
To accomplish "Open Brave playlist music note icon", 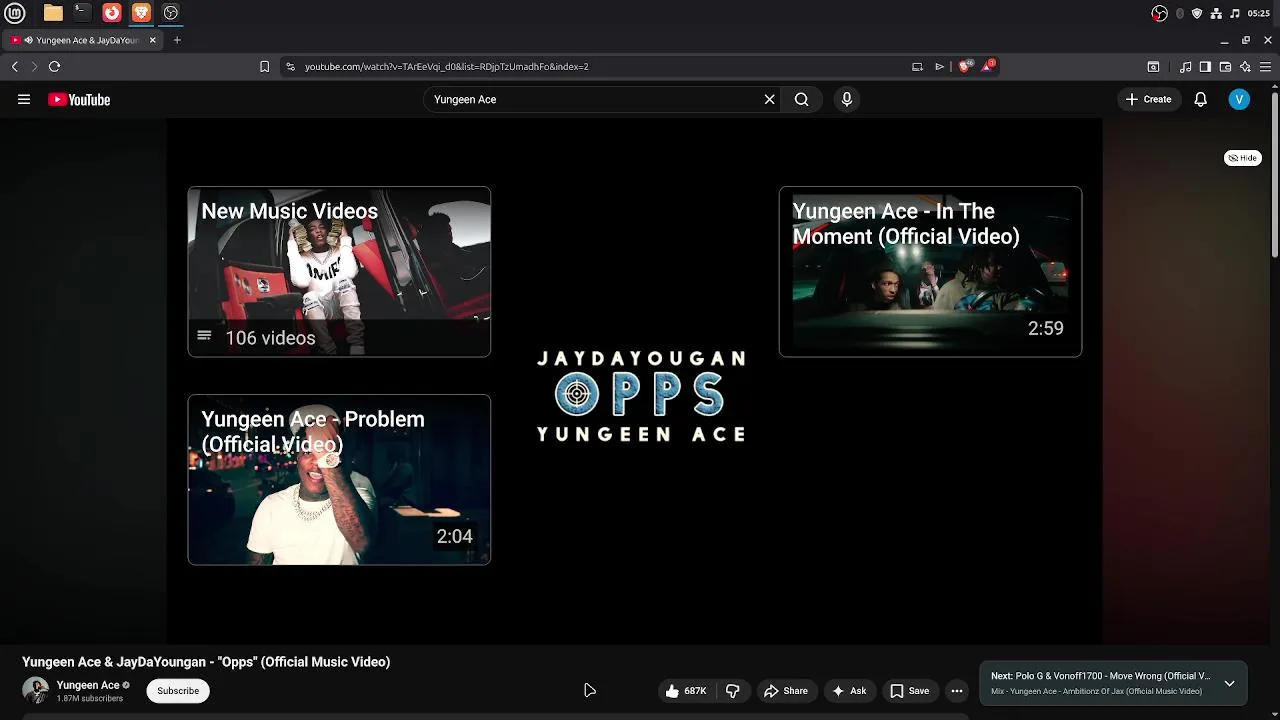I will tap(1185, 66).
